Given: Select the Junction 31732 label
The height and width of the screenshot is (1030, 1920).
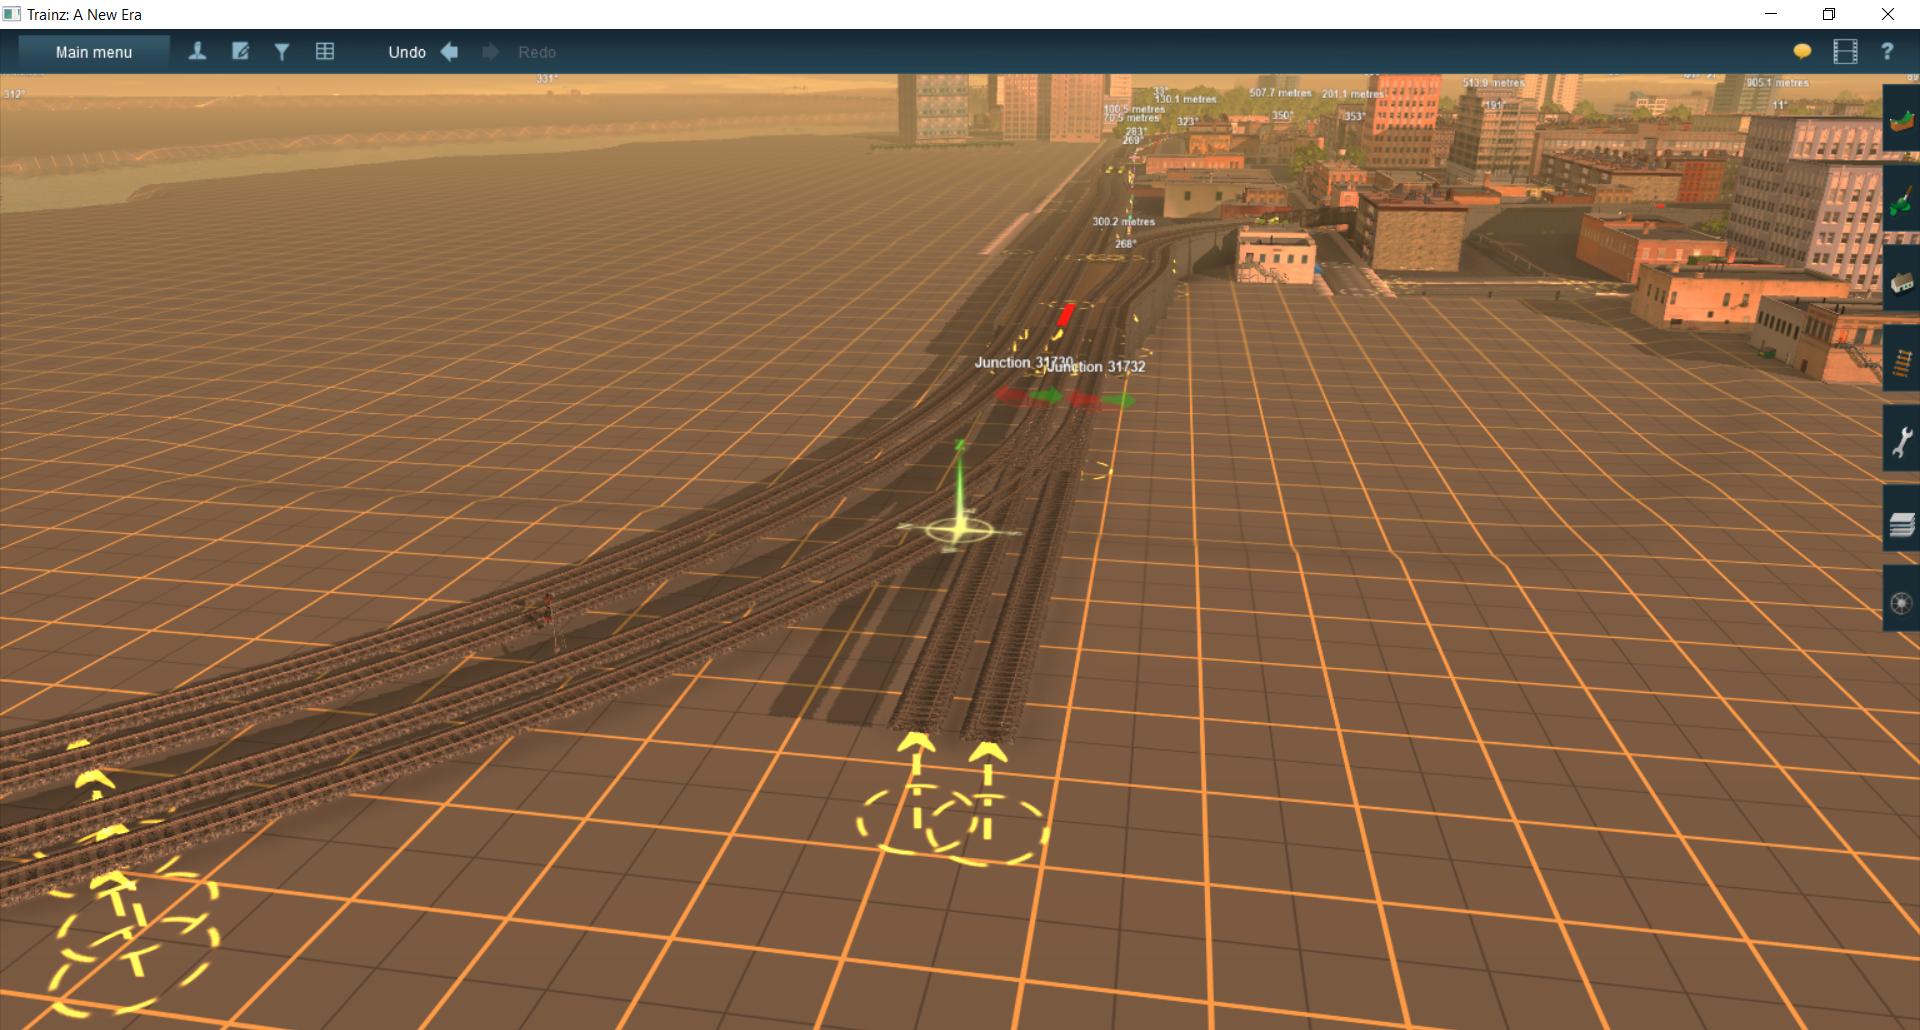Looking at the screenshot, I should point(1095,367).
